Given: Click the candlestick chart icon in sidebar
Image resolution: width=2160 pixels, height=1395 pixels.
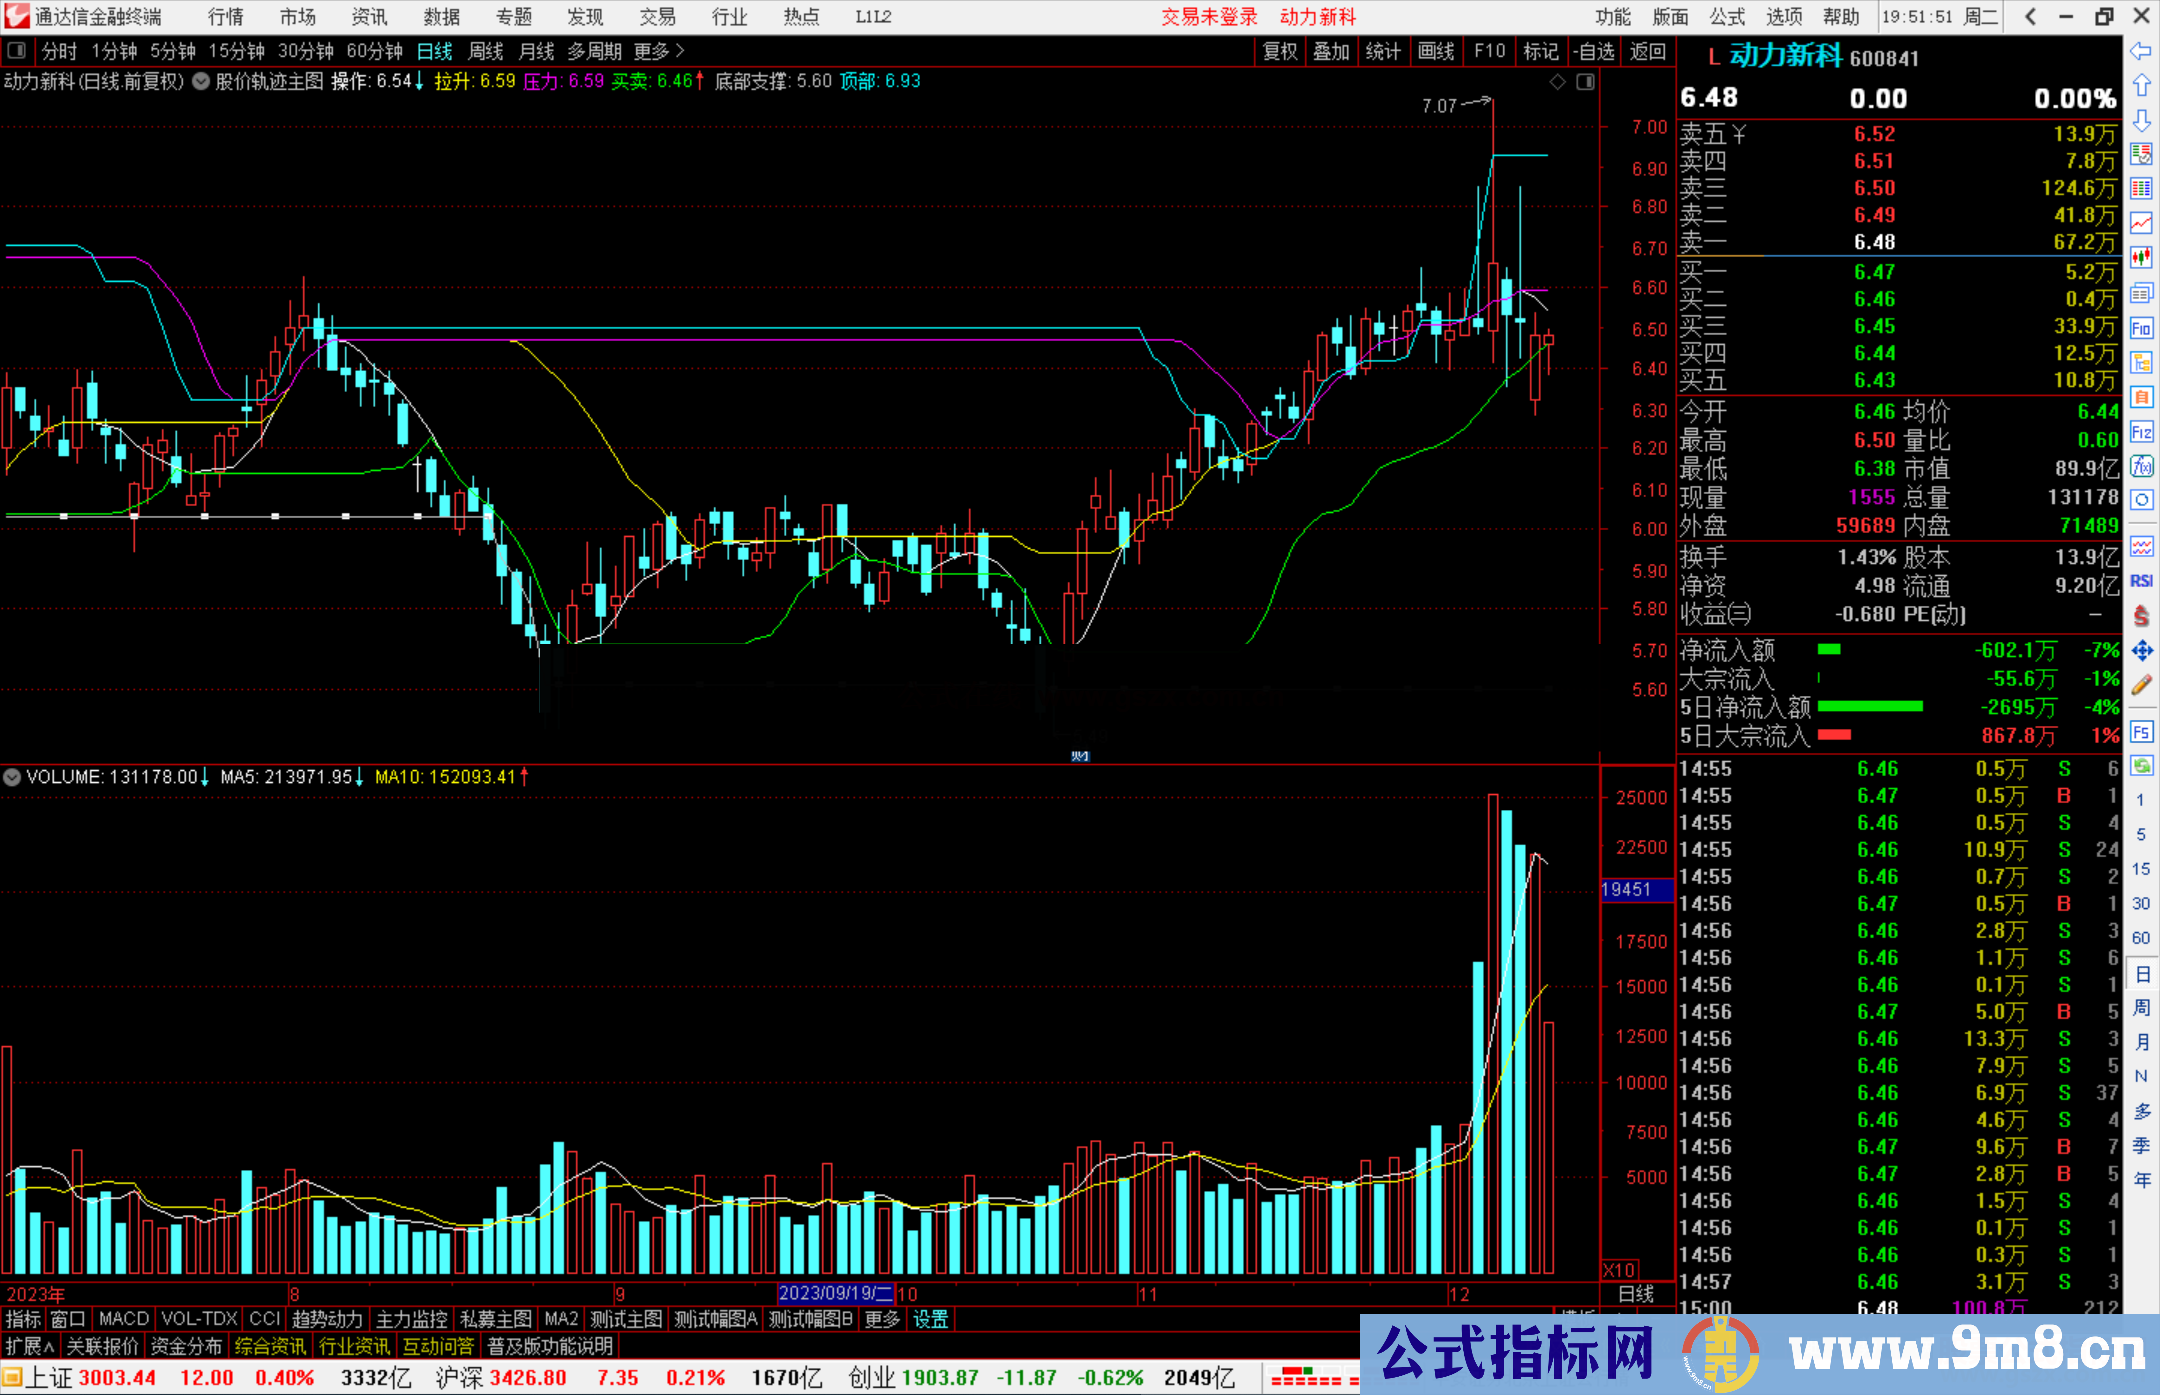Looking at the screenshot, I should 2141,258.
